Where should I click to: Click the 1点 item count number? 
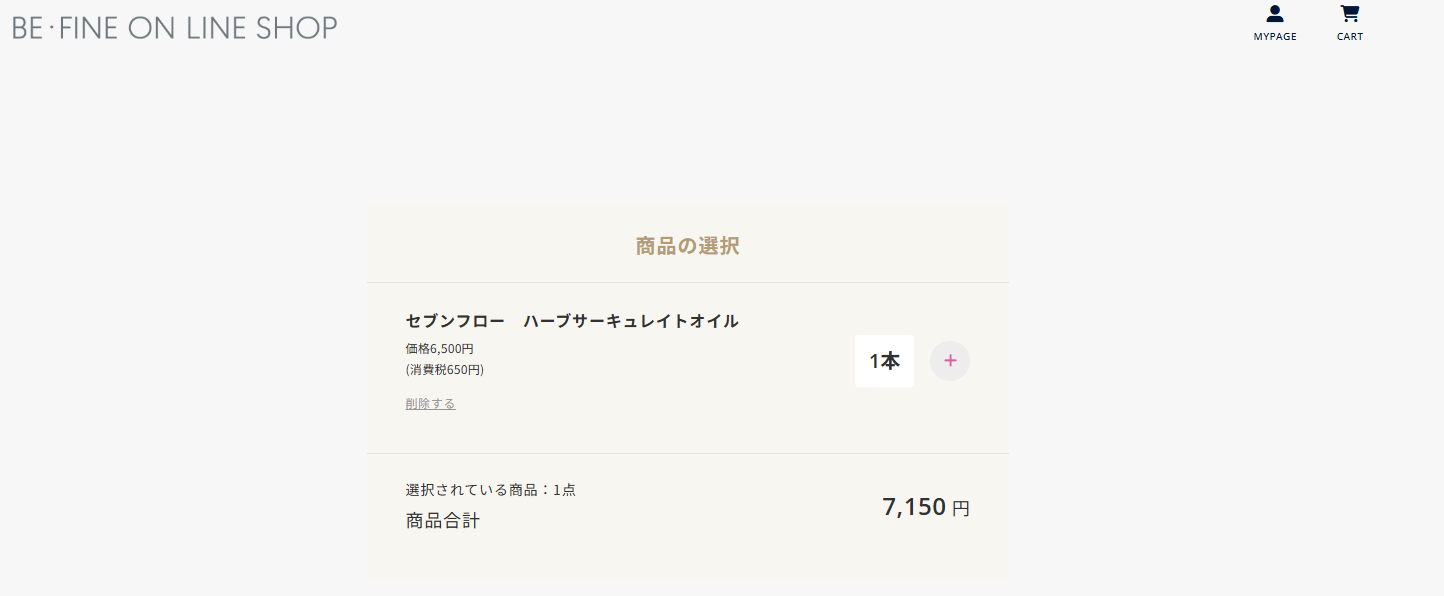click(565, 490)
